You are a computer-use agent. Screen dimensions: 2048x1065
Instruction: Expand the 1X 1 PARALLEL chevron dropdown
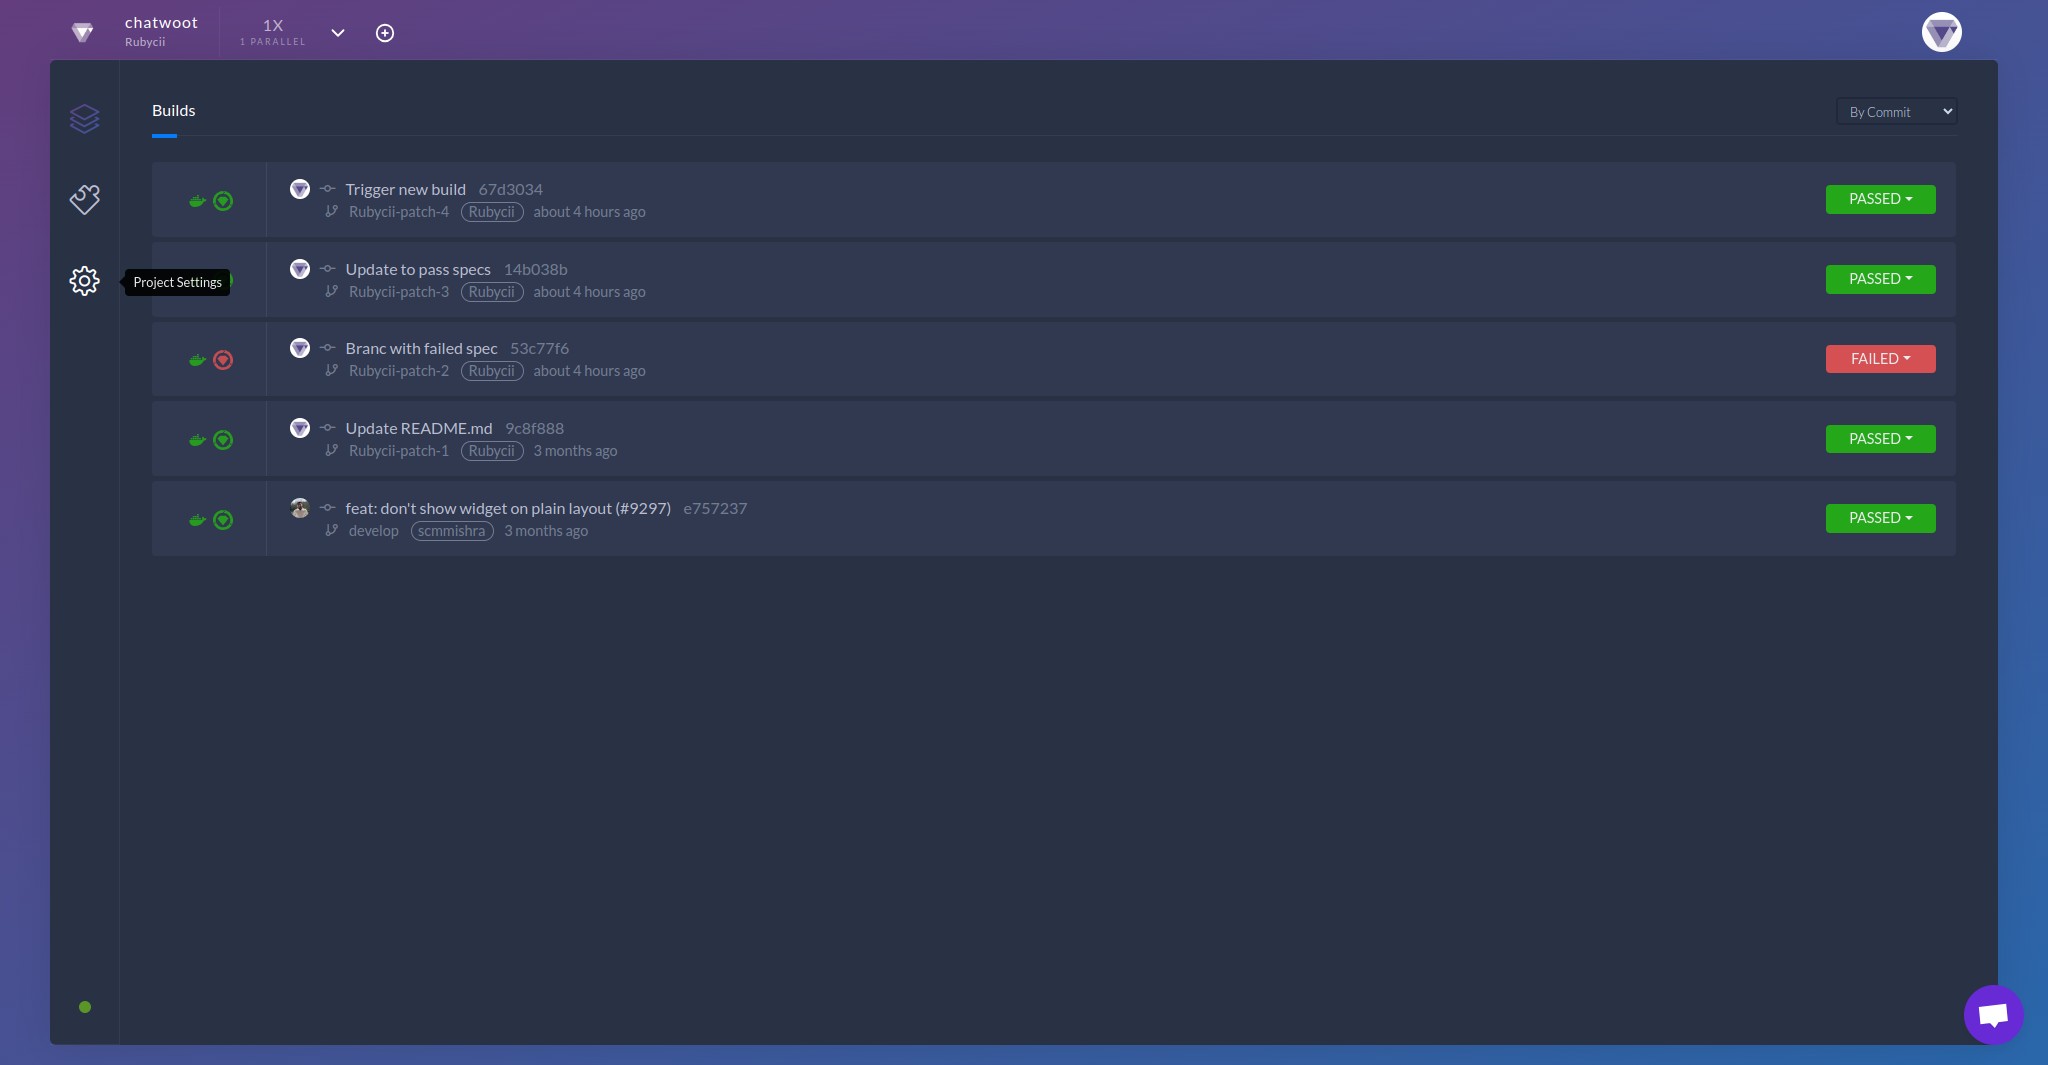coord(338,32)
